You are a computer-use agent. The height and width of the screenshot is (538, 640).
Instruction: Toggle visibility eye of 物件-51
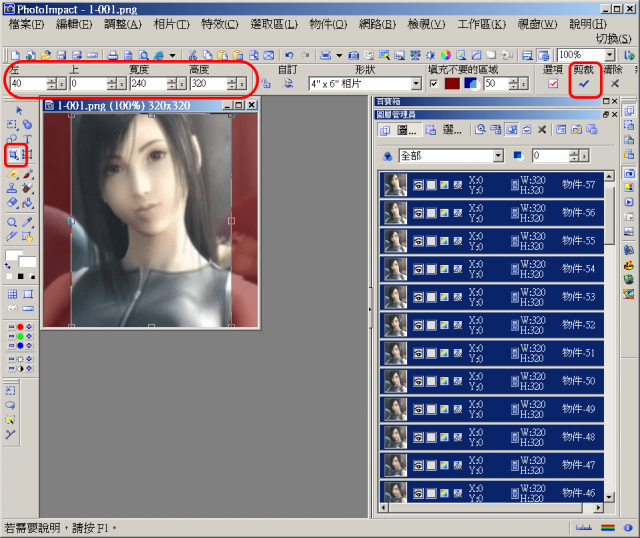tap(418, 353)
